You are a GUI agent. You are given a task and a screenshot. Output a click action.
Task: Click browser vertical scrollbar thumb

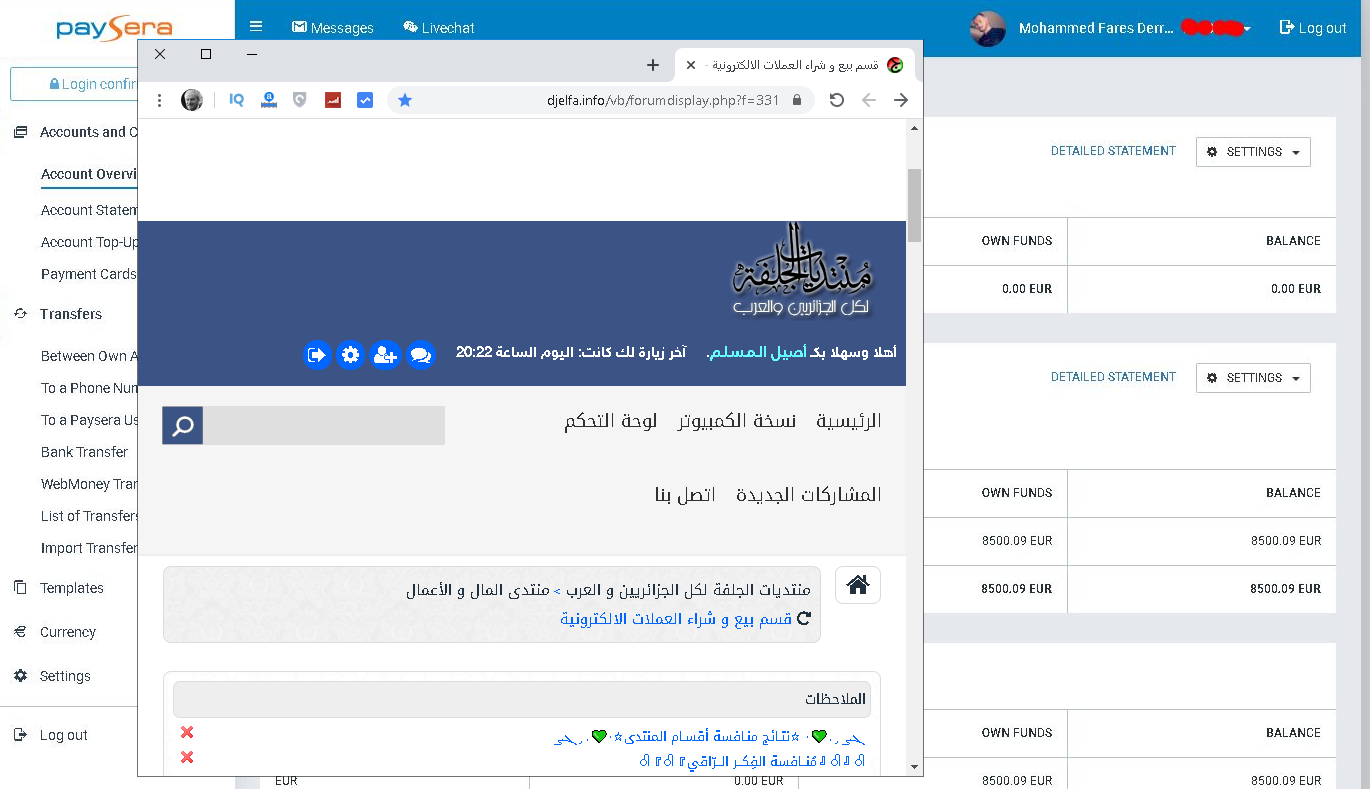coord(914,205)
